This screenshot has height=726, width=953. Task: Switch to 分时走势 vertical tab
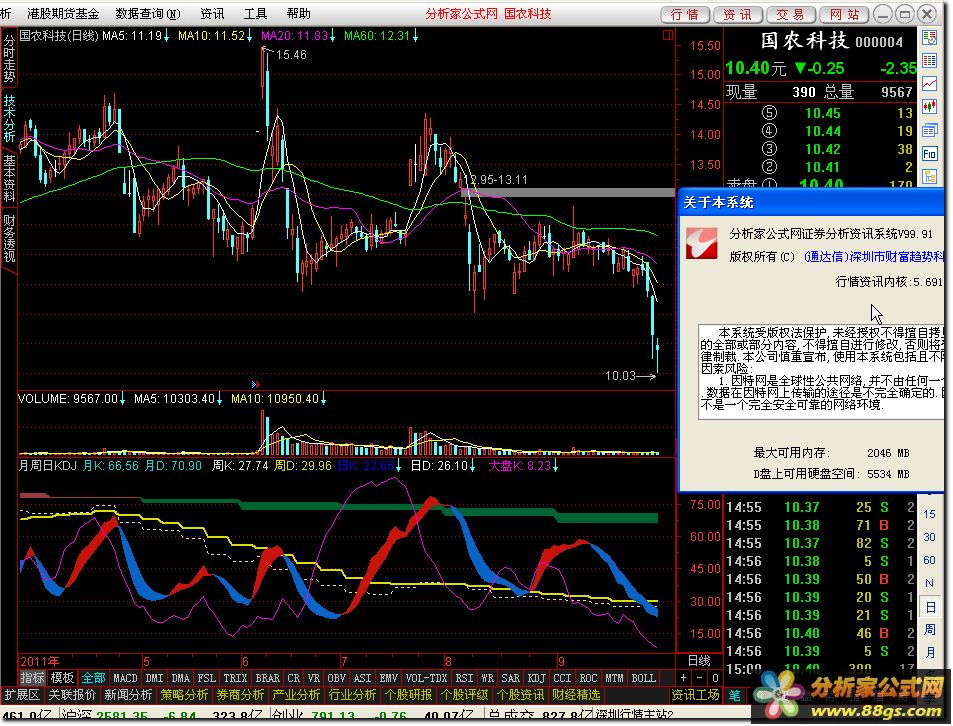click(9, 58)
